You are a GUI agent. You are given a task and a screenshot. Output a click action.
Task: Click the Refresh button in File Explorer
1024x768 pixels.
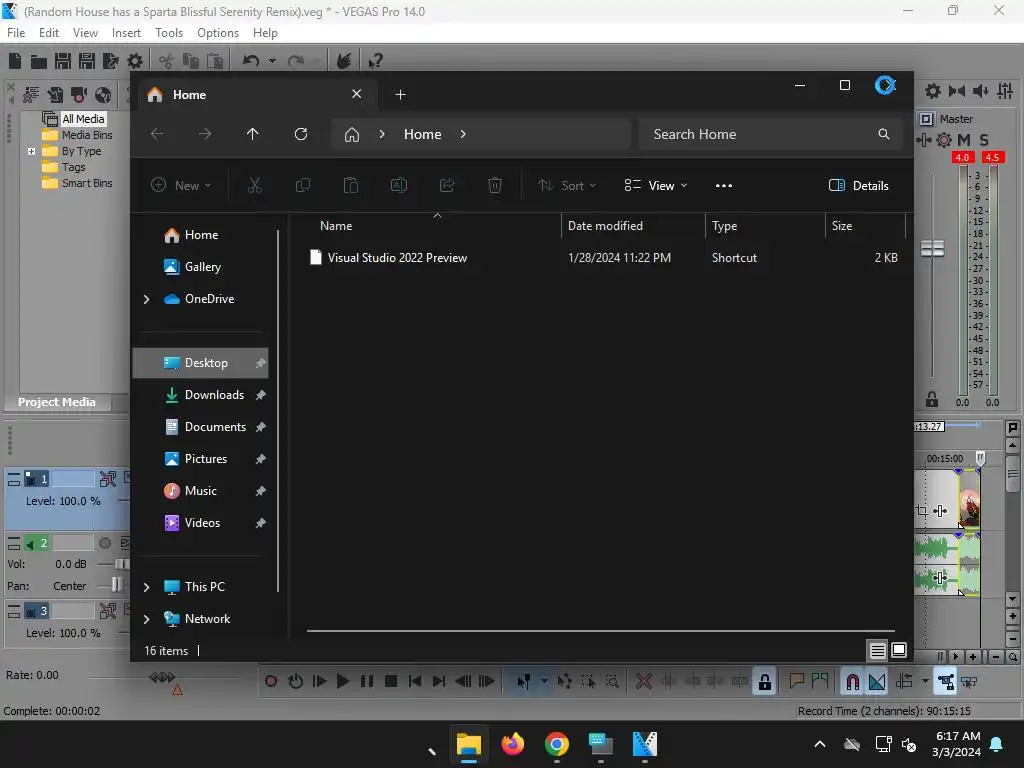(x=301, y=135)
